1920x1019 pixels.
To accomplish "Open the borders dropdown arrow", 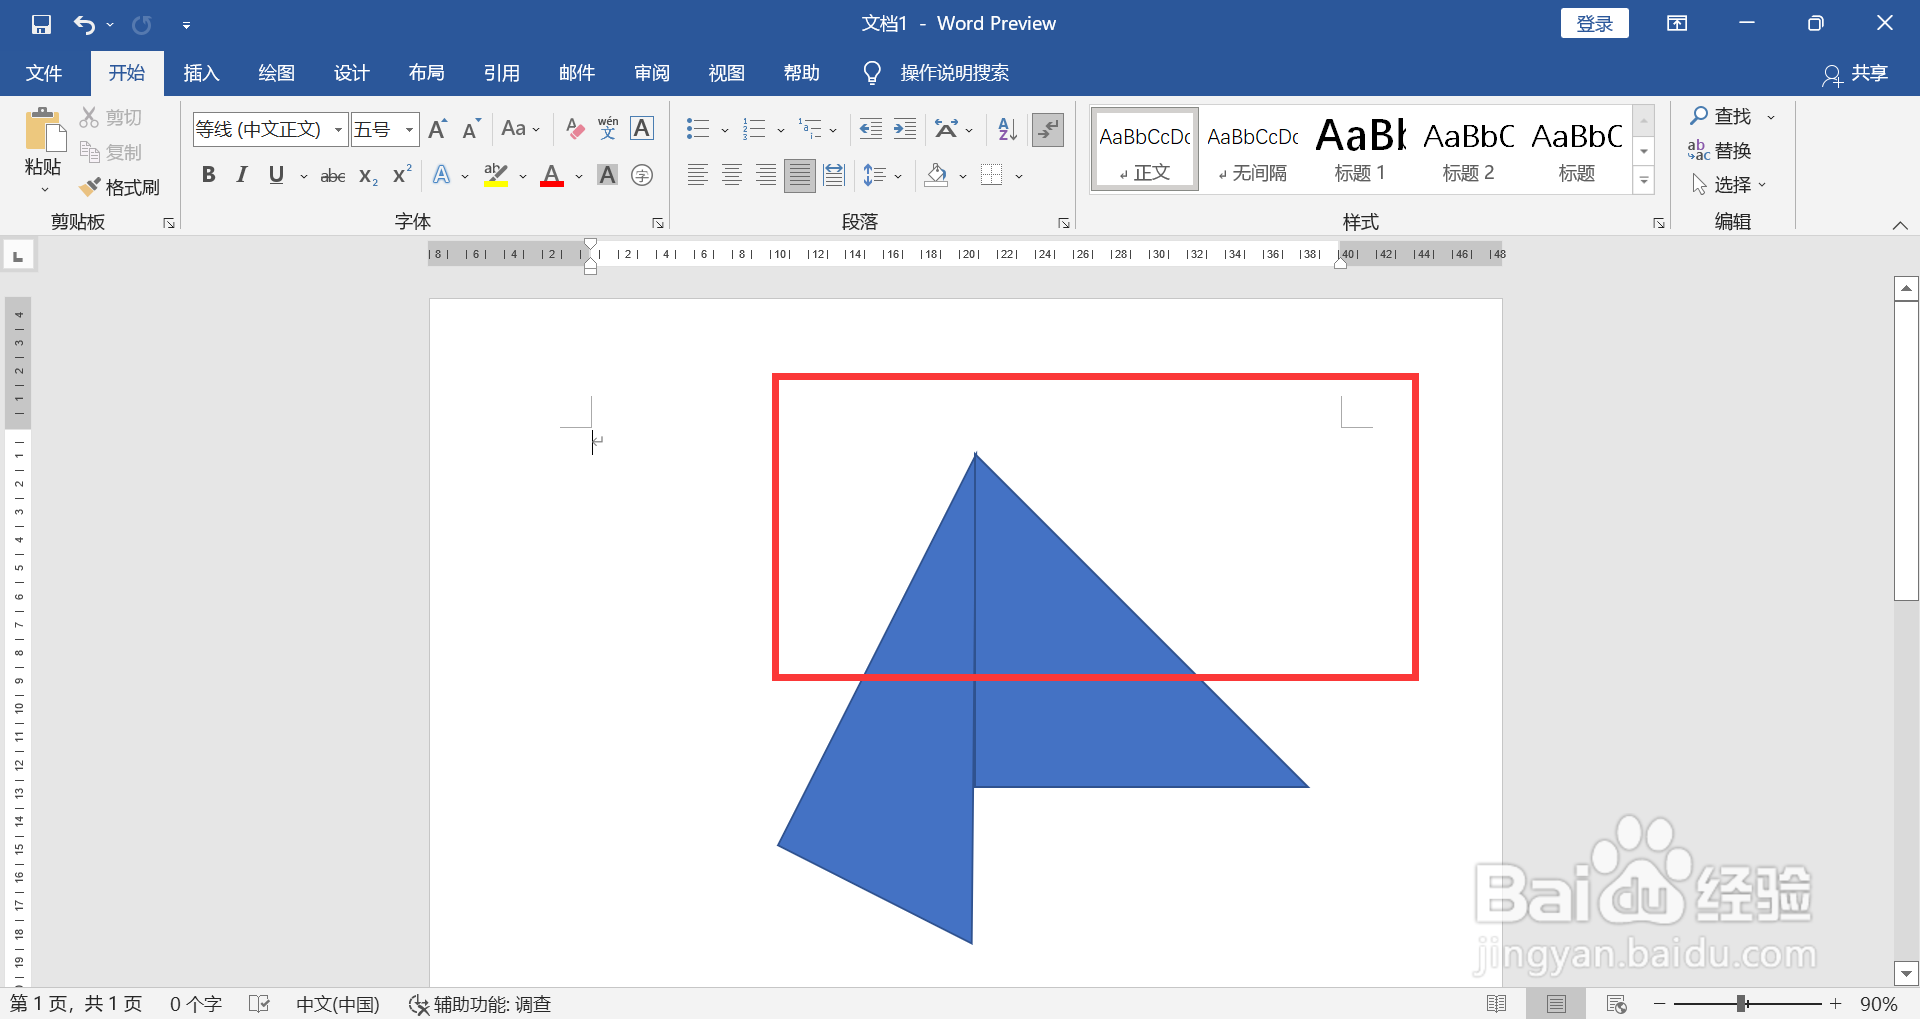I will [1019, 177].
